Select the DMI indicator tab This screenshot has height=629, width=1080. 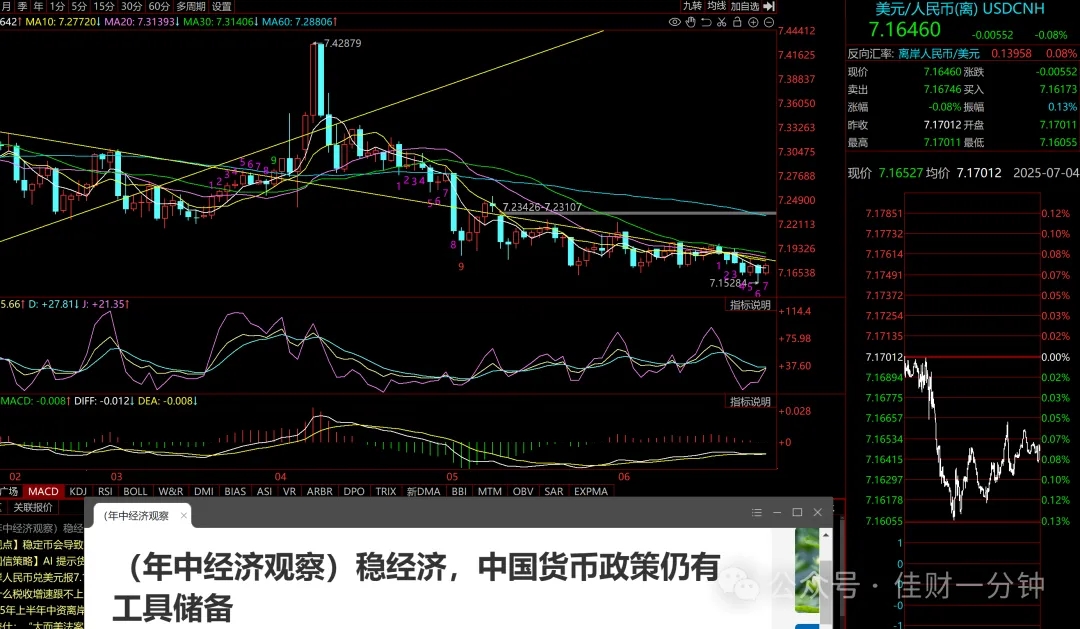(x=204, y=491)
